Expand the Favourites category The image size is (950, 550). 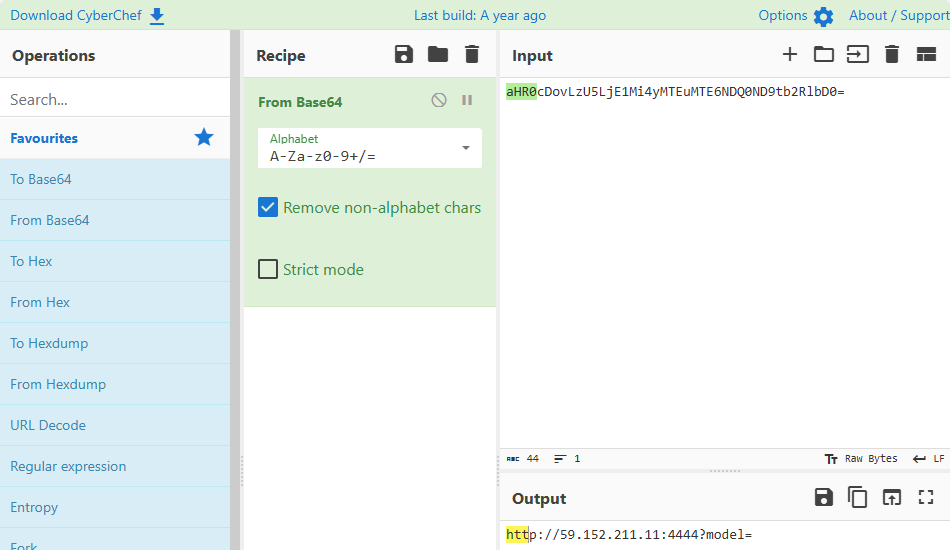pyautogui.click(x=115, y=138)
